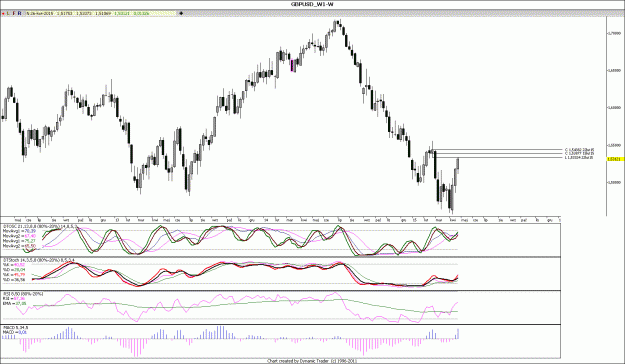Viewport: 625px width, 364px height.
Task: Click the latest rightmost weekly candle
Action: coord(458,165)
